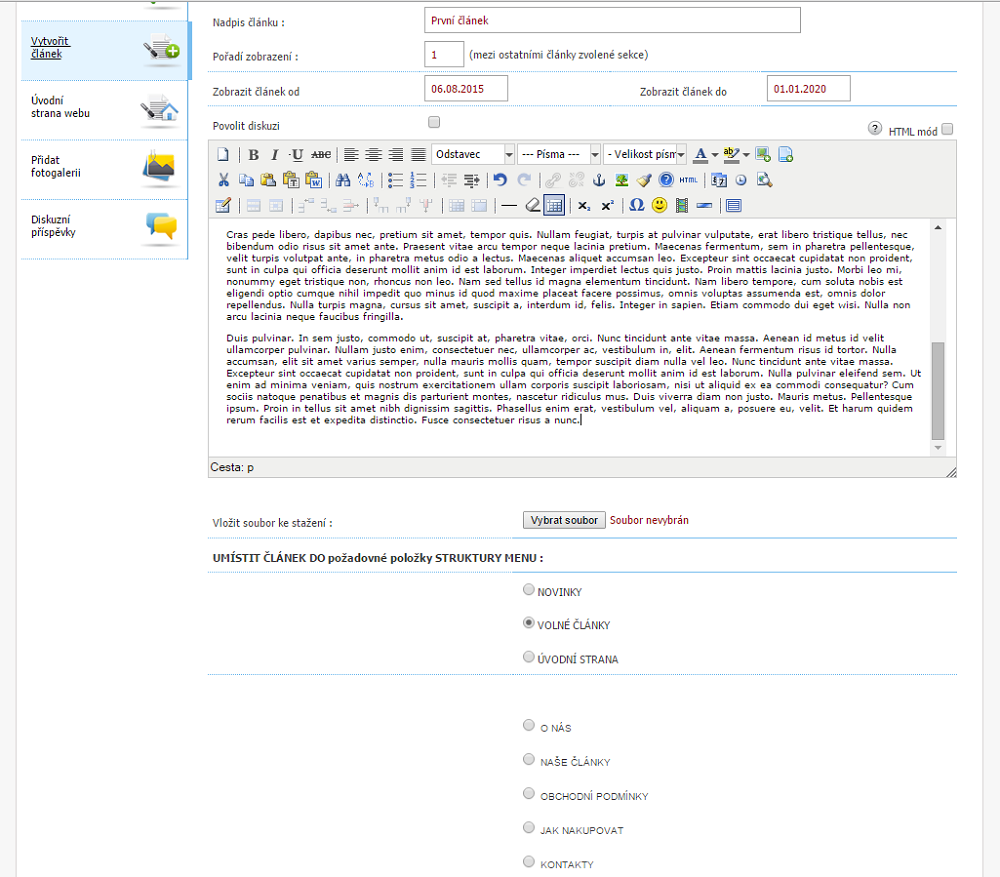Open the Find/Replace A-to-B icon
Viewport: 1000px width, 877px height.
click(x=366, y=180)
